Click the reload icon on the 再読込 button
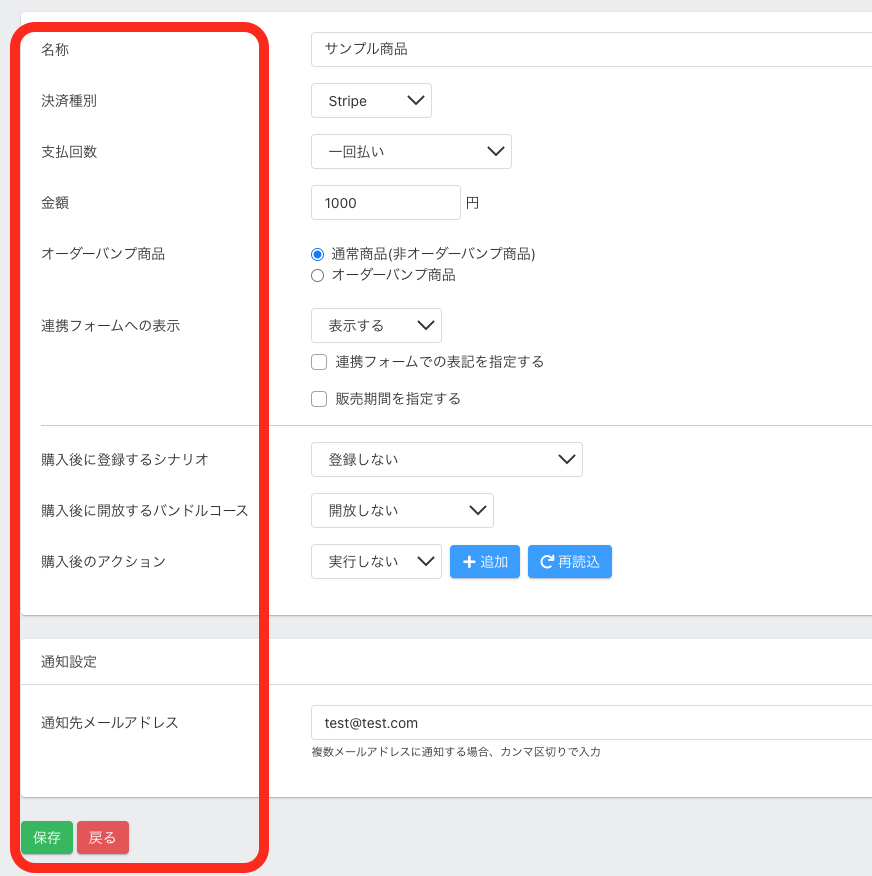The width and height of the screenshot is (872, 876). pos(546,562)
